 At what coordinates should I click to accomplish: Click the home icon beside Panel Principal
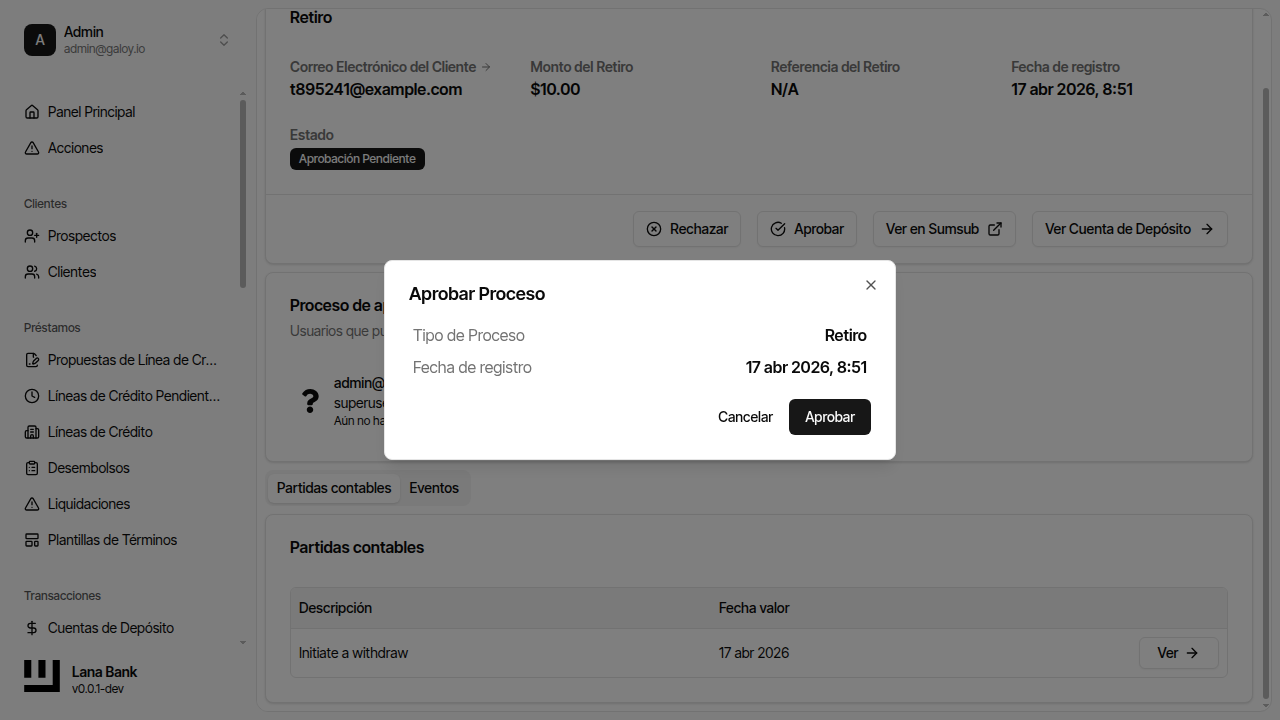tap(32, 112)
